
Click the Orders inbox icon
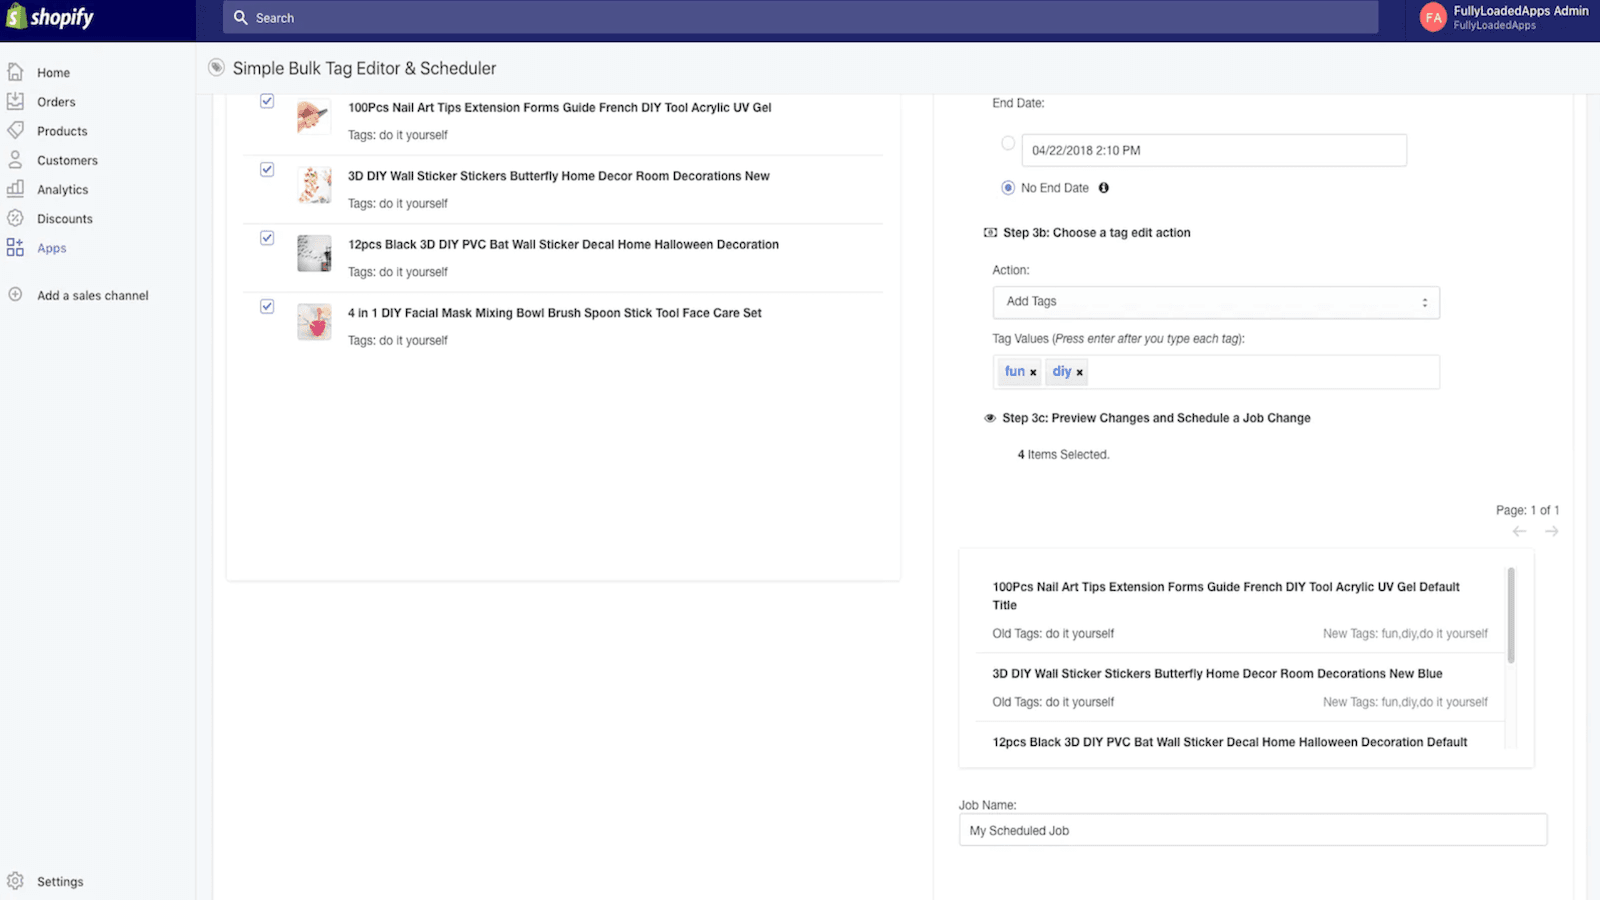pos(15,101)
